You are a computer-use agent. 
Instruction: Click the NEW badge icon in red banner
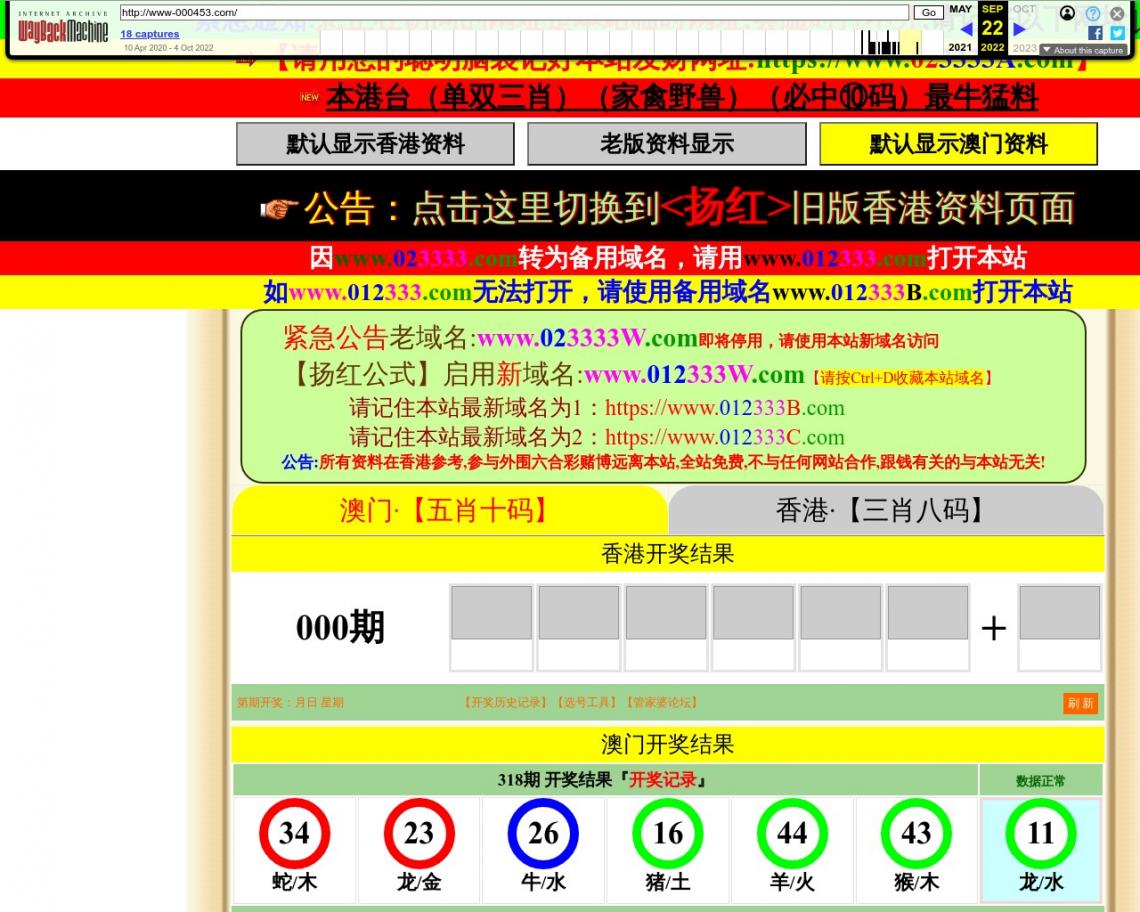coord(310,97)
